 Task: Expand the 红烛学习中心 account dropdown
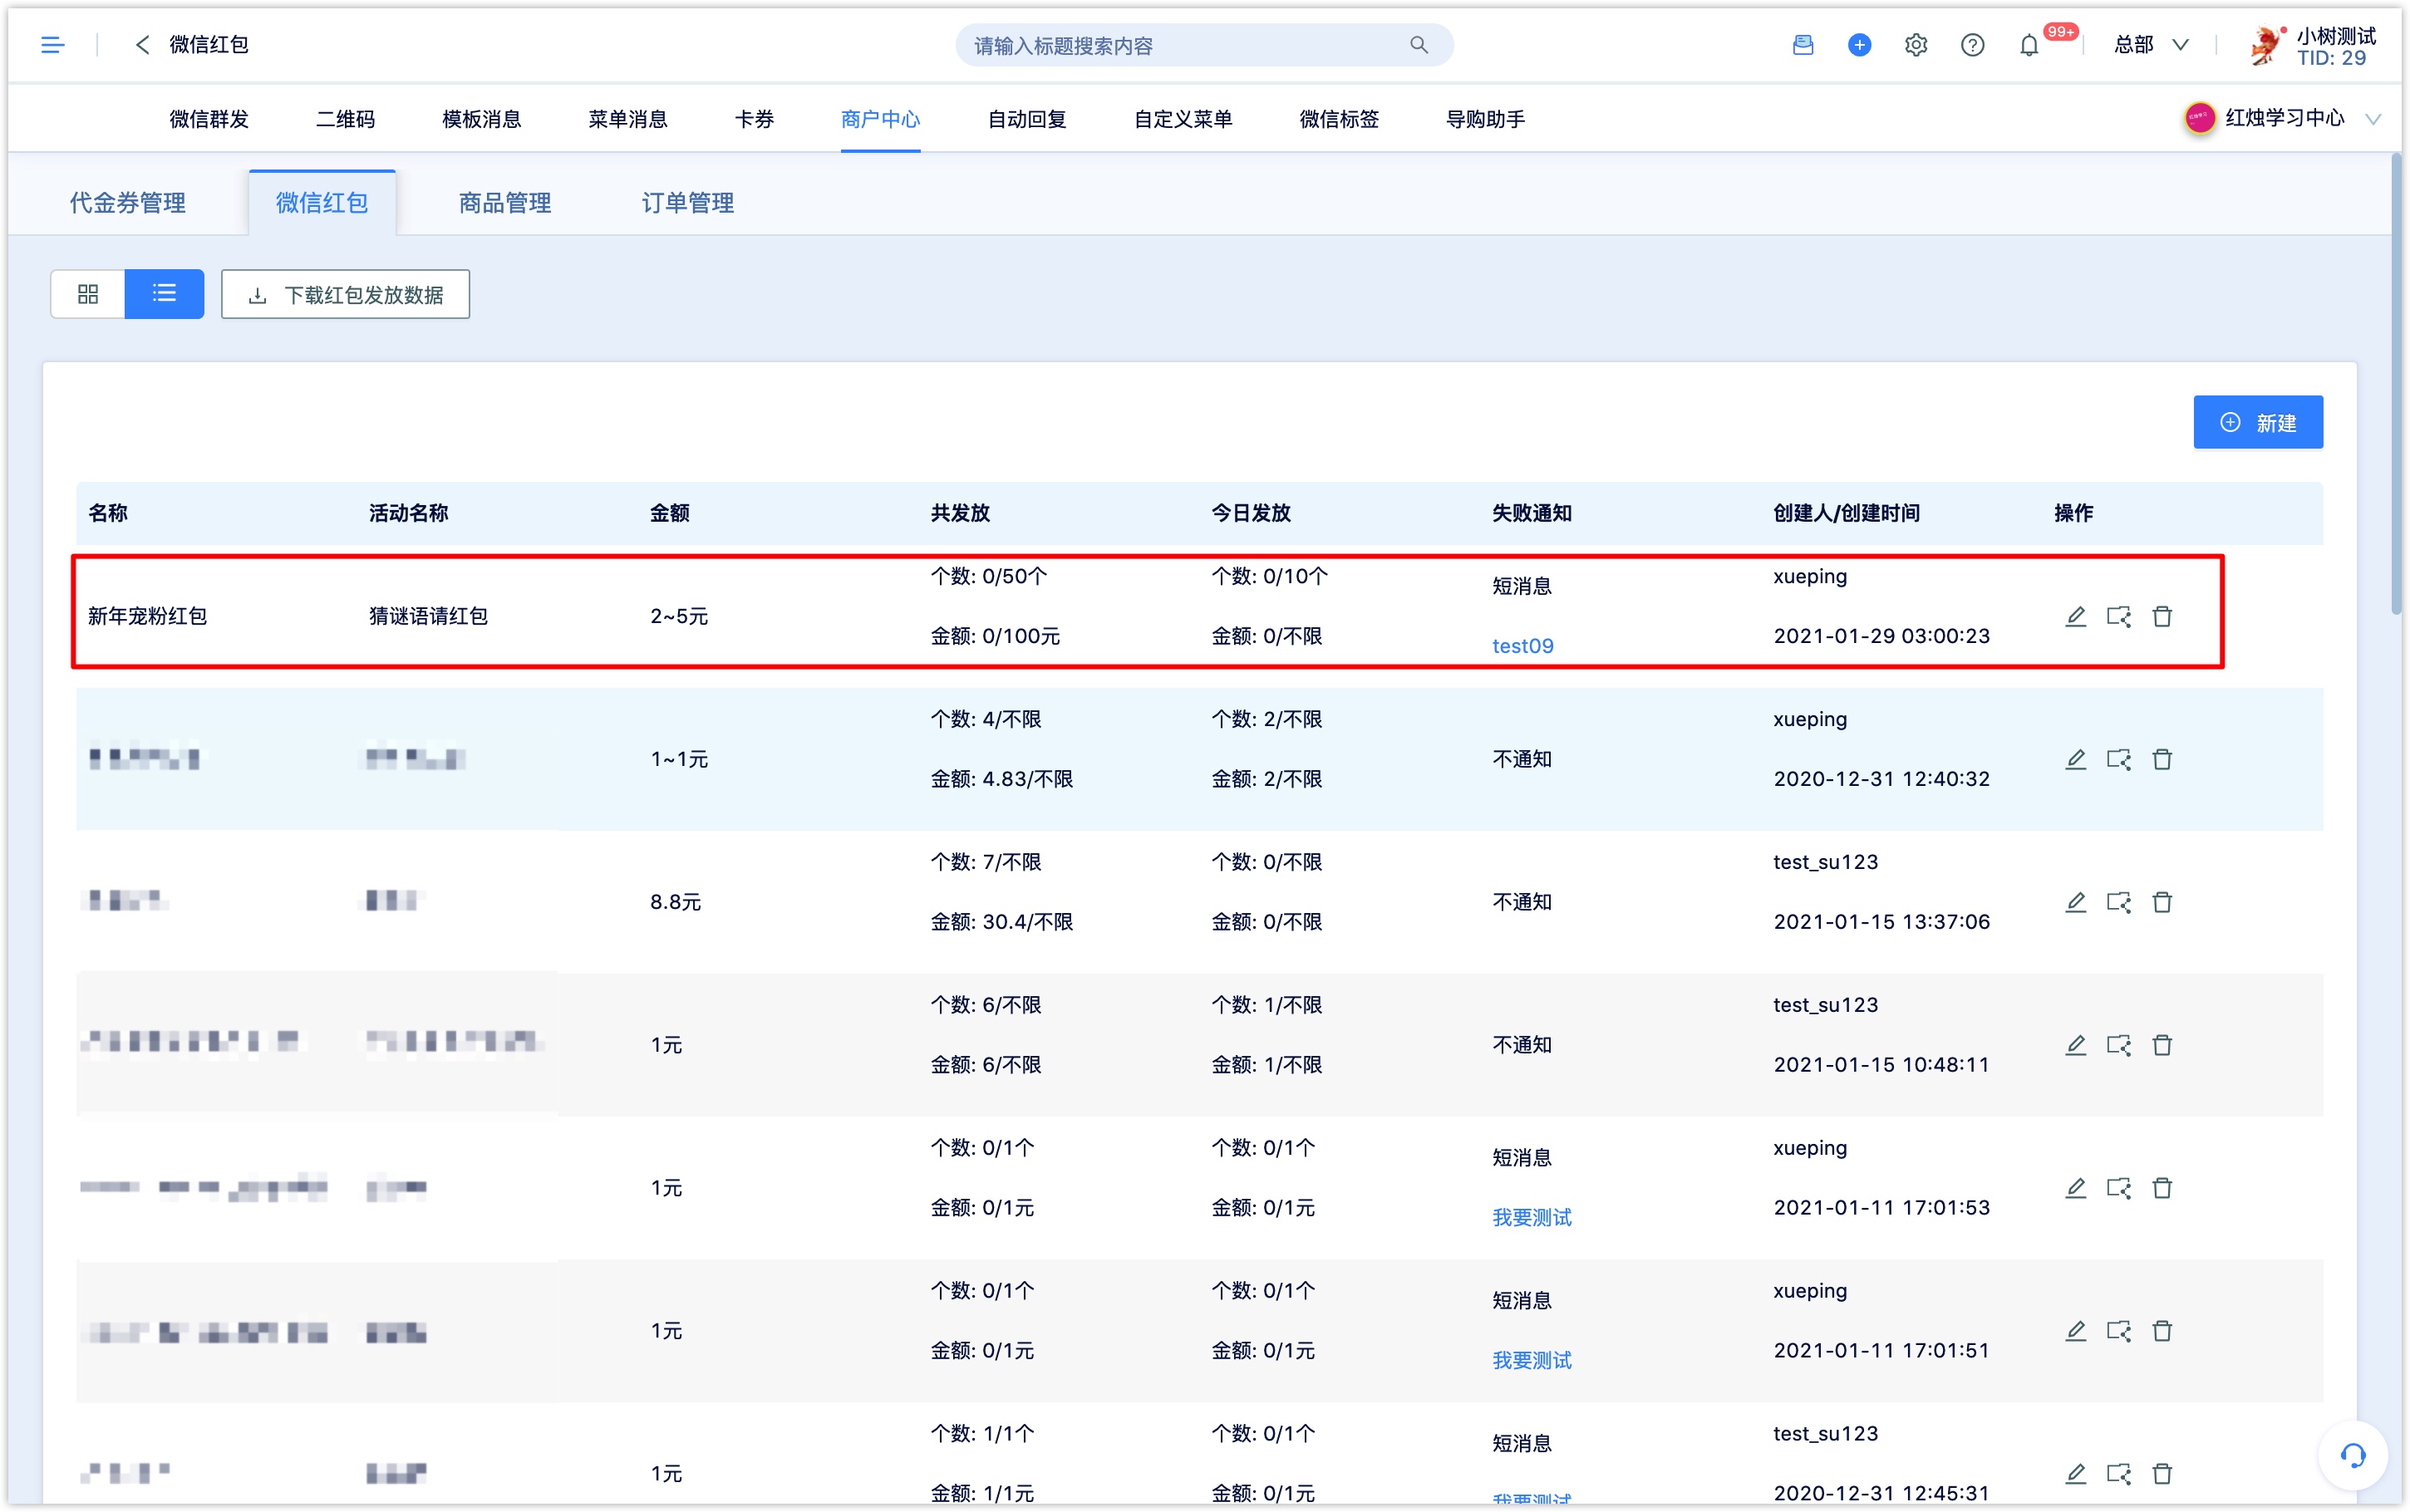[2372, 119]
